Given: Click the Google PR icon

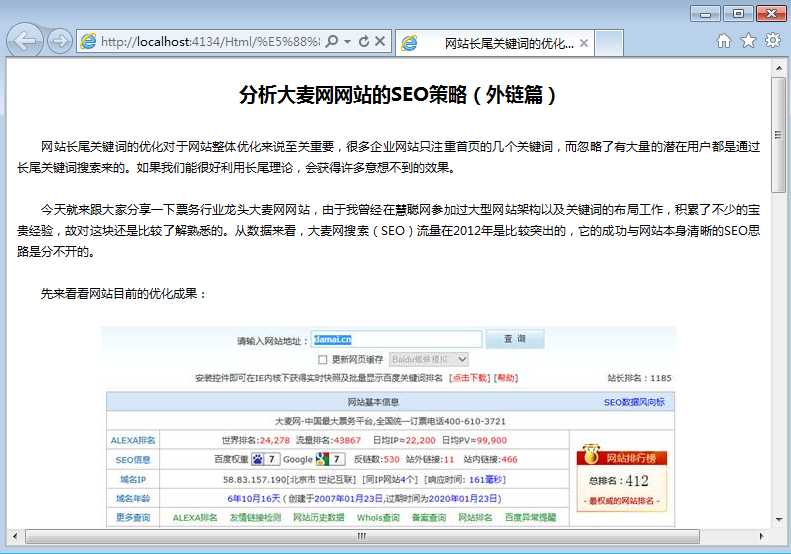Looking at the screenshot, I should 322,459.
